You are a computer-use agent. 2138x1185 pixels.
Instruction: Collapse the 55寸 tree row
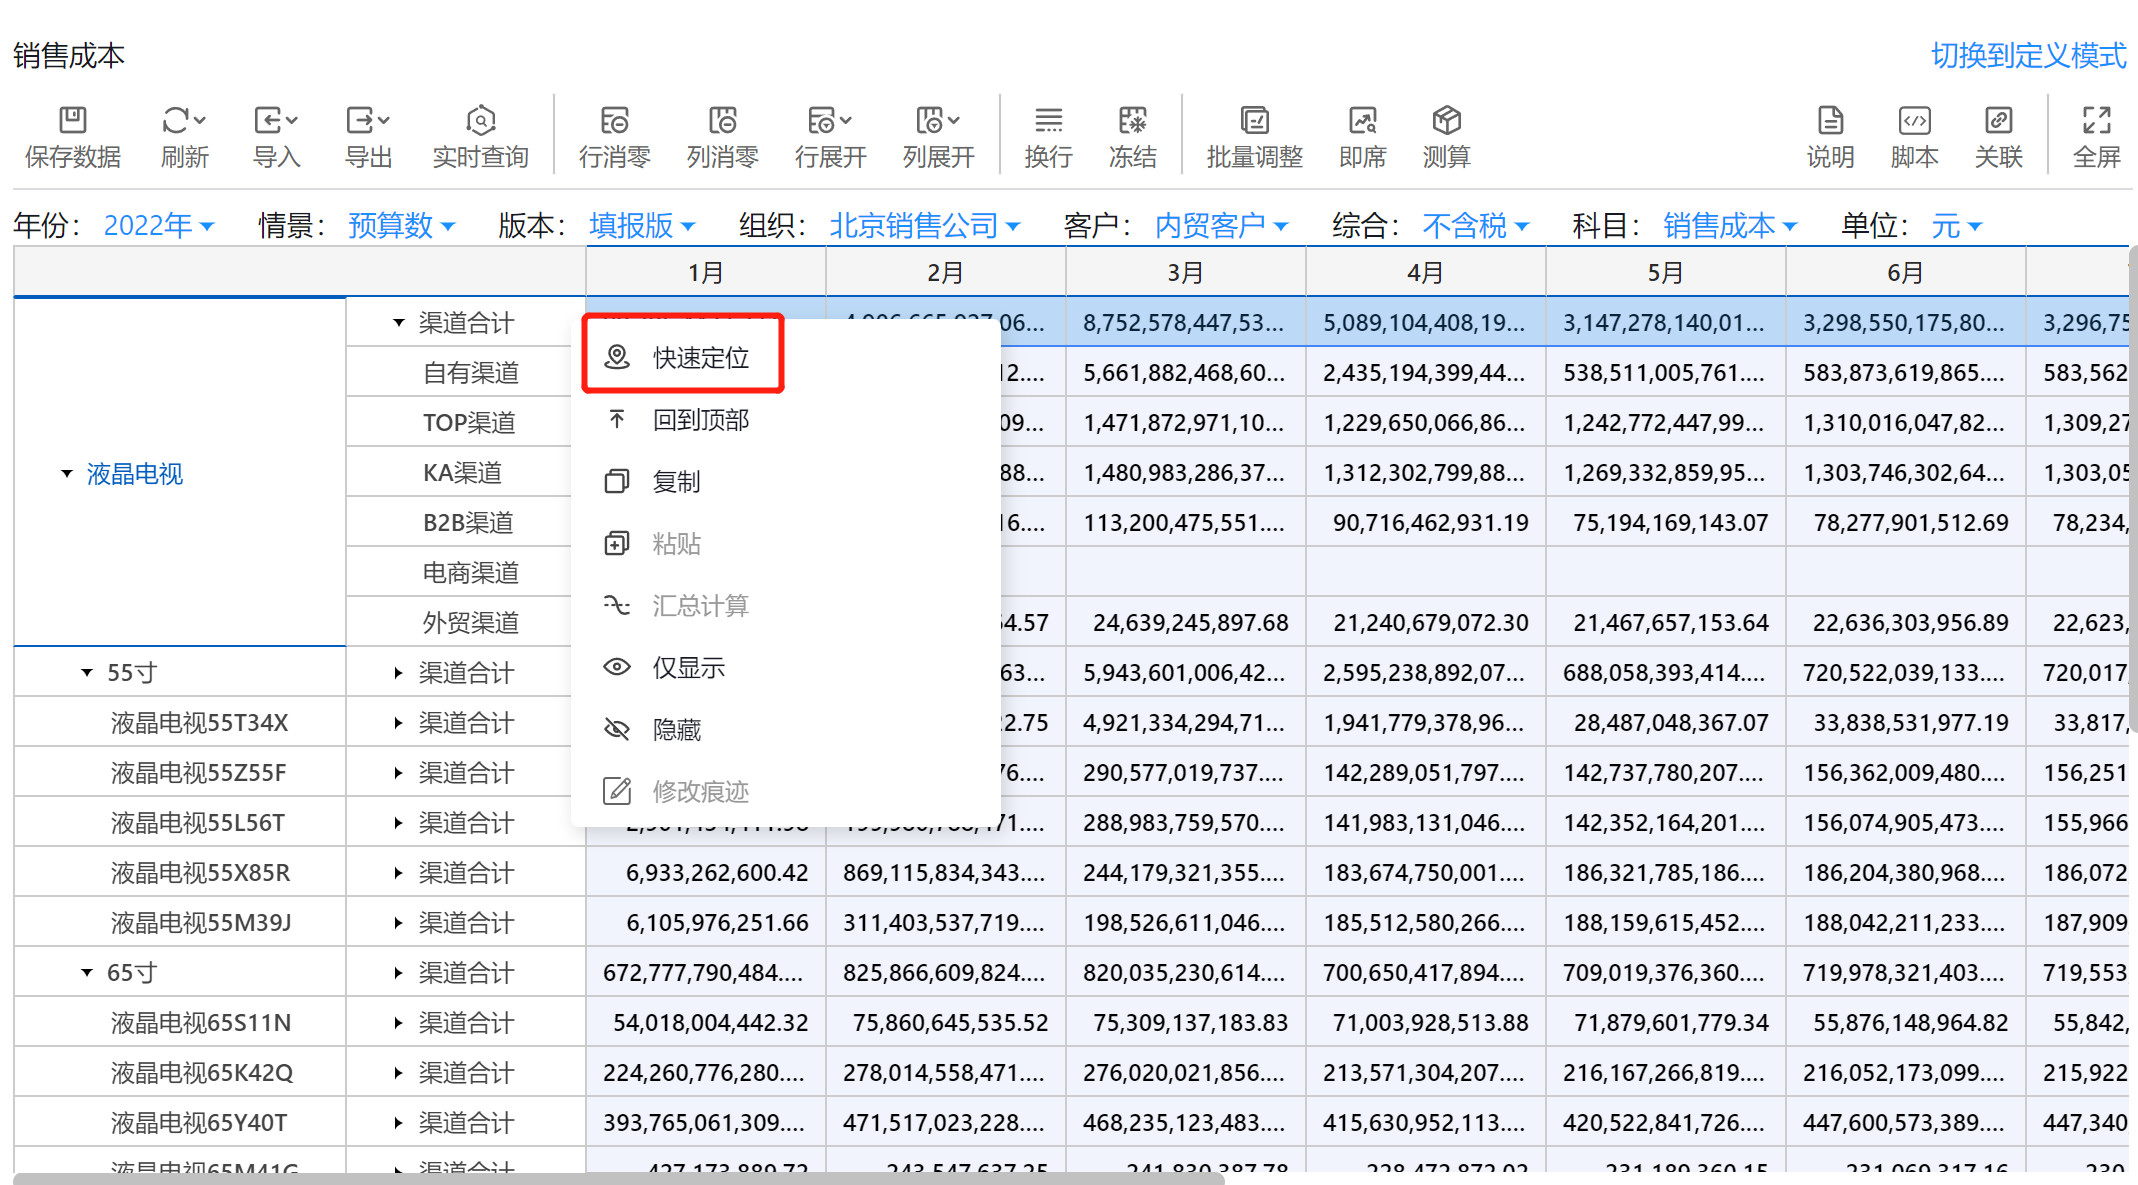(87, 673)
